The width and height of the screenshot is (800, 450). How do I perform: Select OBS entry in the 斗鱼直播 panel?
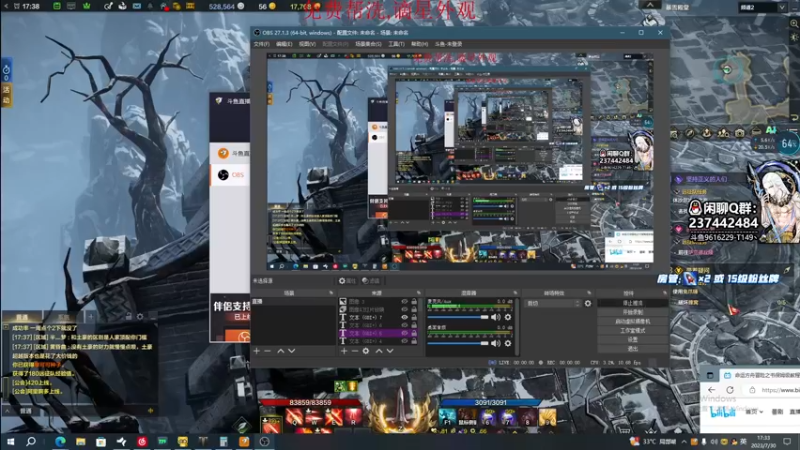click(x=230, y=175)
